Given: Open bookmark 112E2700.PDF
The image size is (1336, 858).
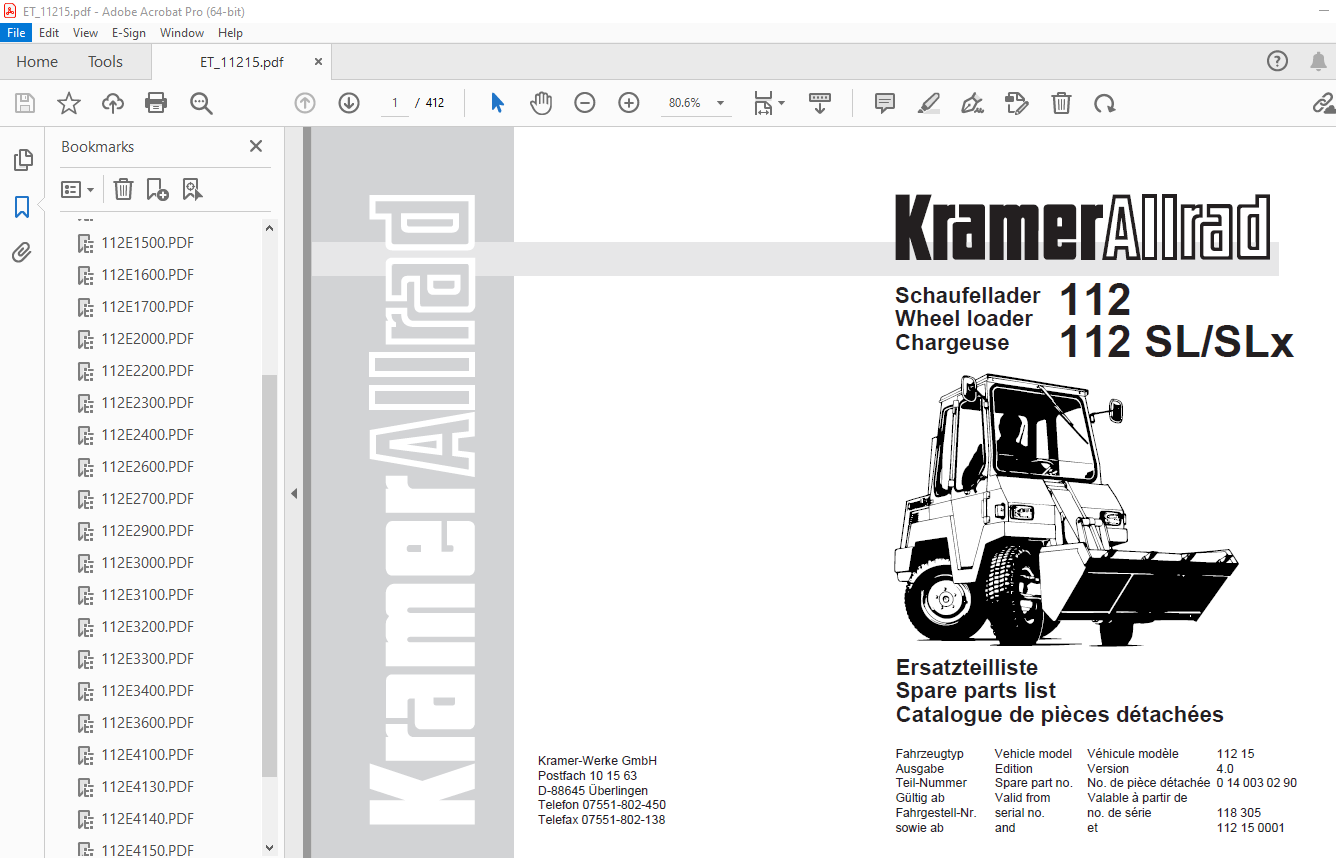Looking at the screenshot, I should [x=147, y=499].
